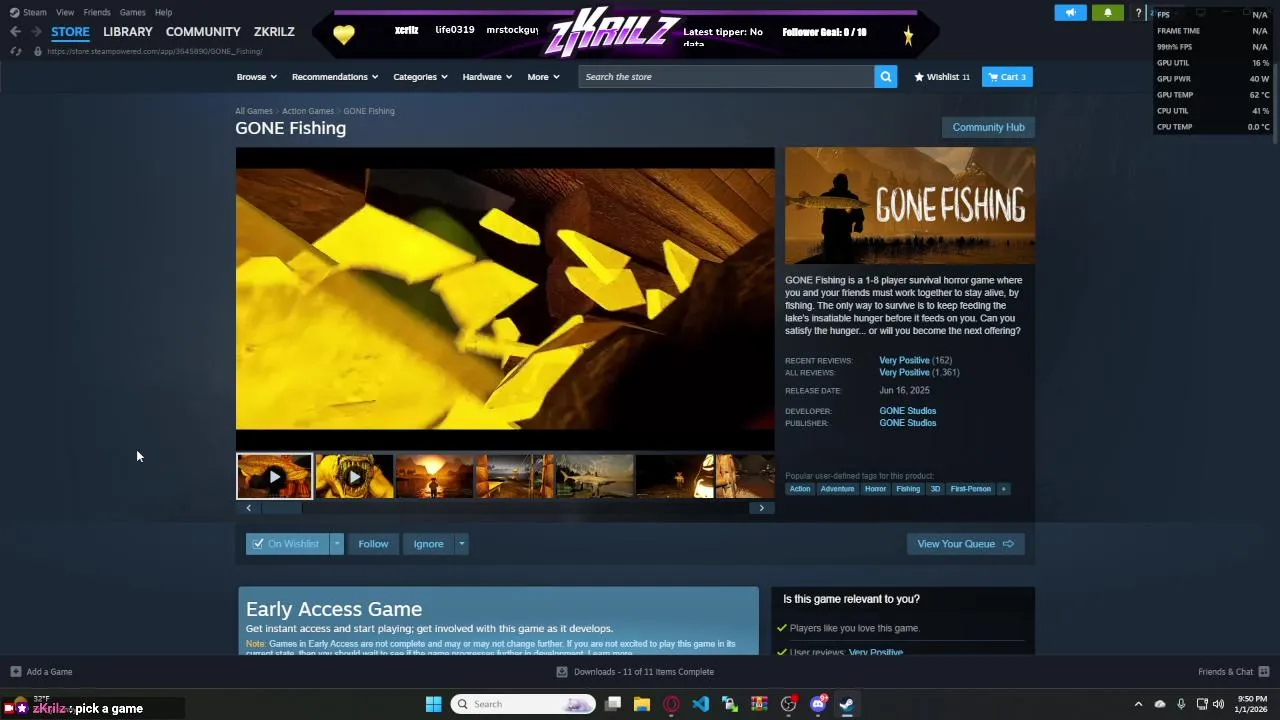Click the Steam taskbar icon

pos(846,704)
